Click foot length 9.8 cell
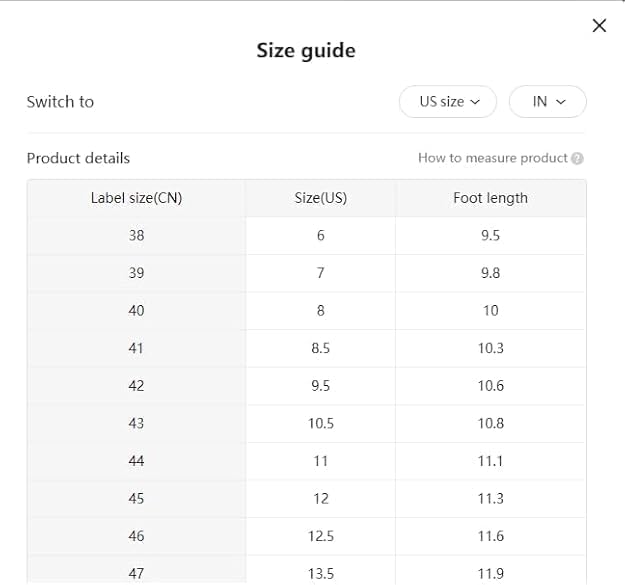625x585 pixels. point(490,273)
